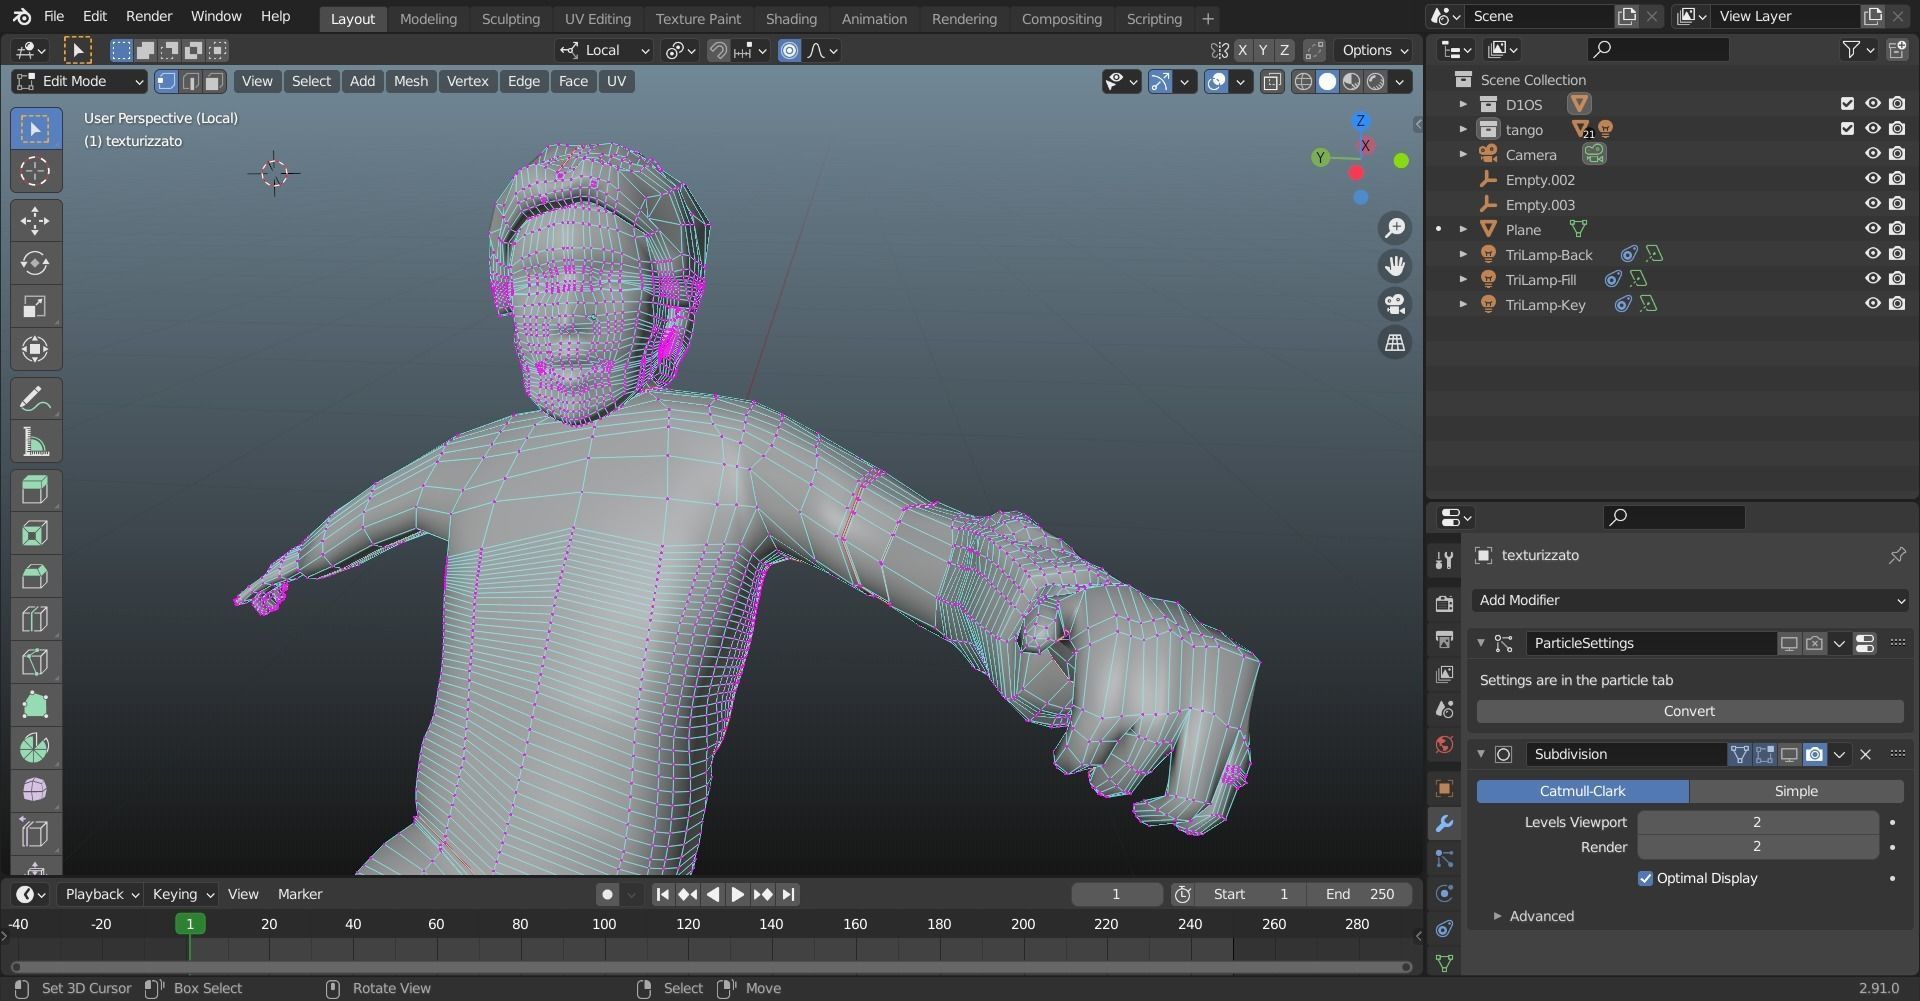Open Particle properties tab icon
Image resolution: width=1920 pixels, height=1001 pixels.
pyautogui.click(x=1444, y=859)
